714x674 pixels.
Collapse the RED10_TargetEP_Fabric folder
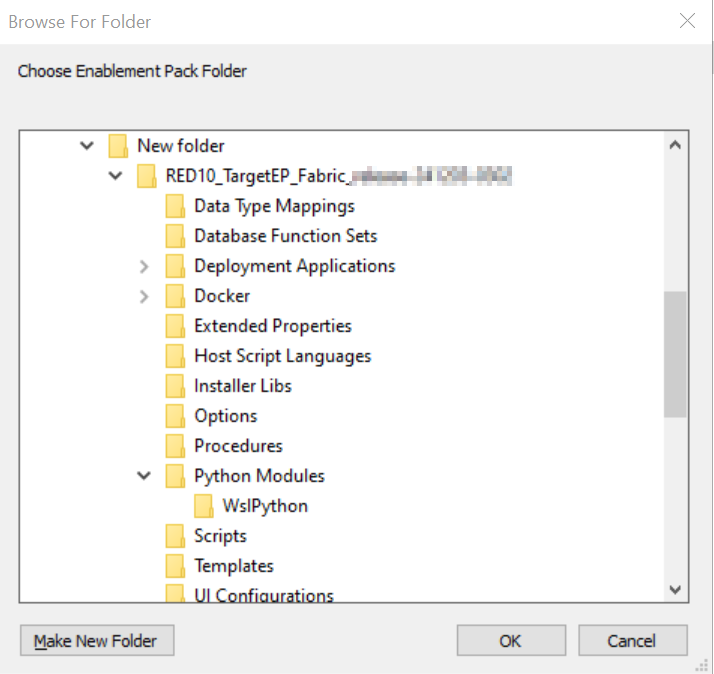[x=115, y=176]
